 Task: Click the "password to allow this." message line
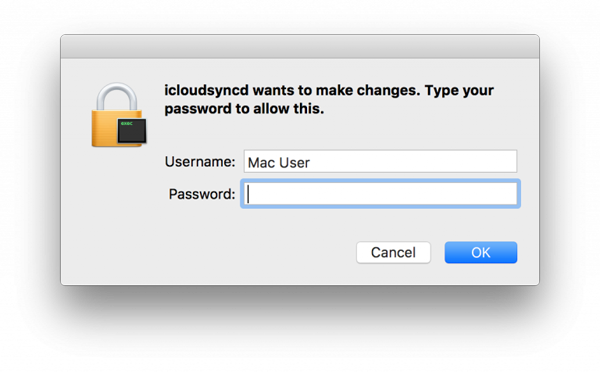click(244, 109)
